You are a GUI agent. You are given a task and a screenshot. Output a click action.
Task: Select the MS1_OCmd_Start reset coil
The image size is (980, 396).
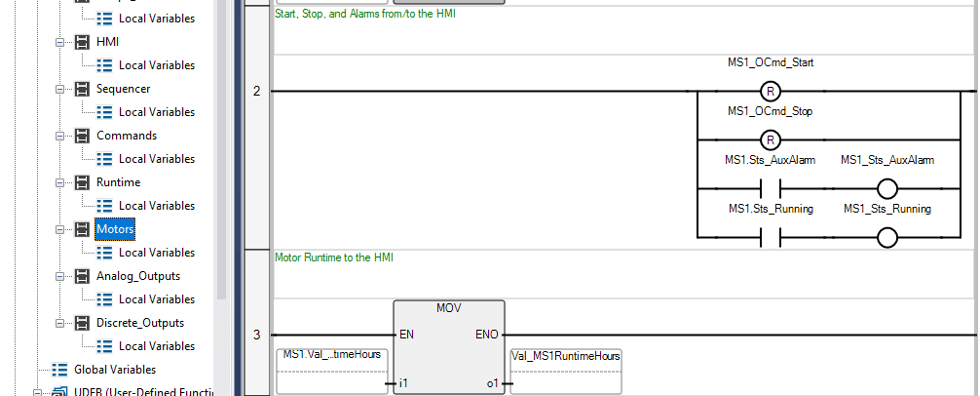click(770, 92)
